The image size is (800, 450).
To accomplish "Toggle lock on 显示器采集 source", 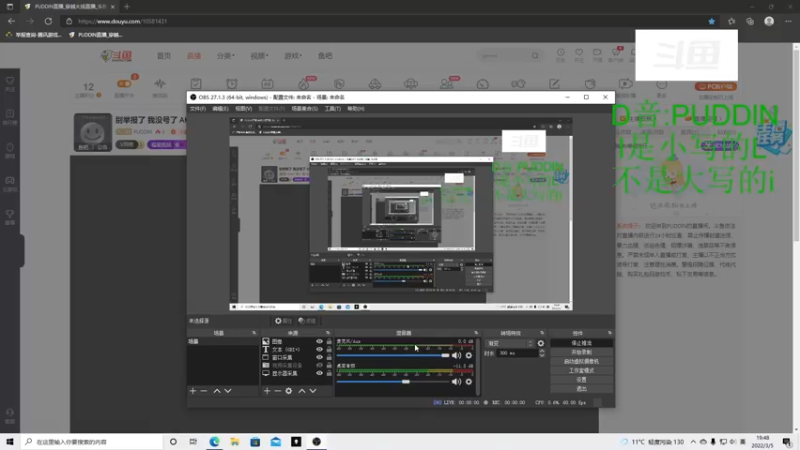I will (329, 373).
